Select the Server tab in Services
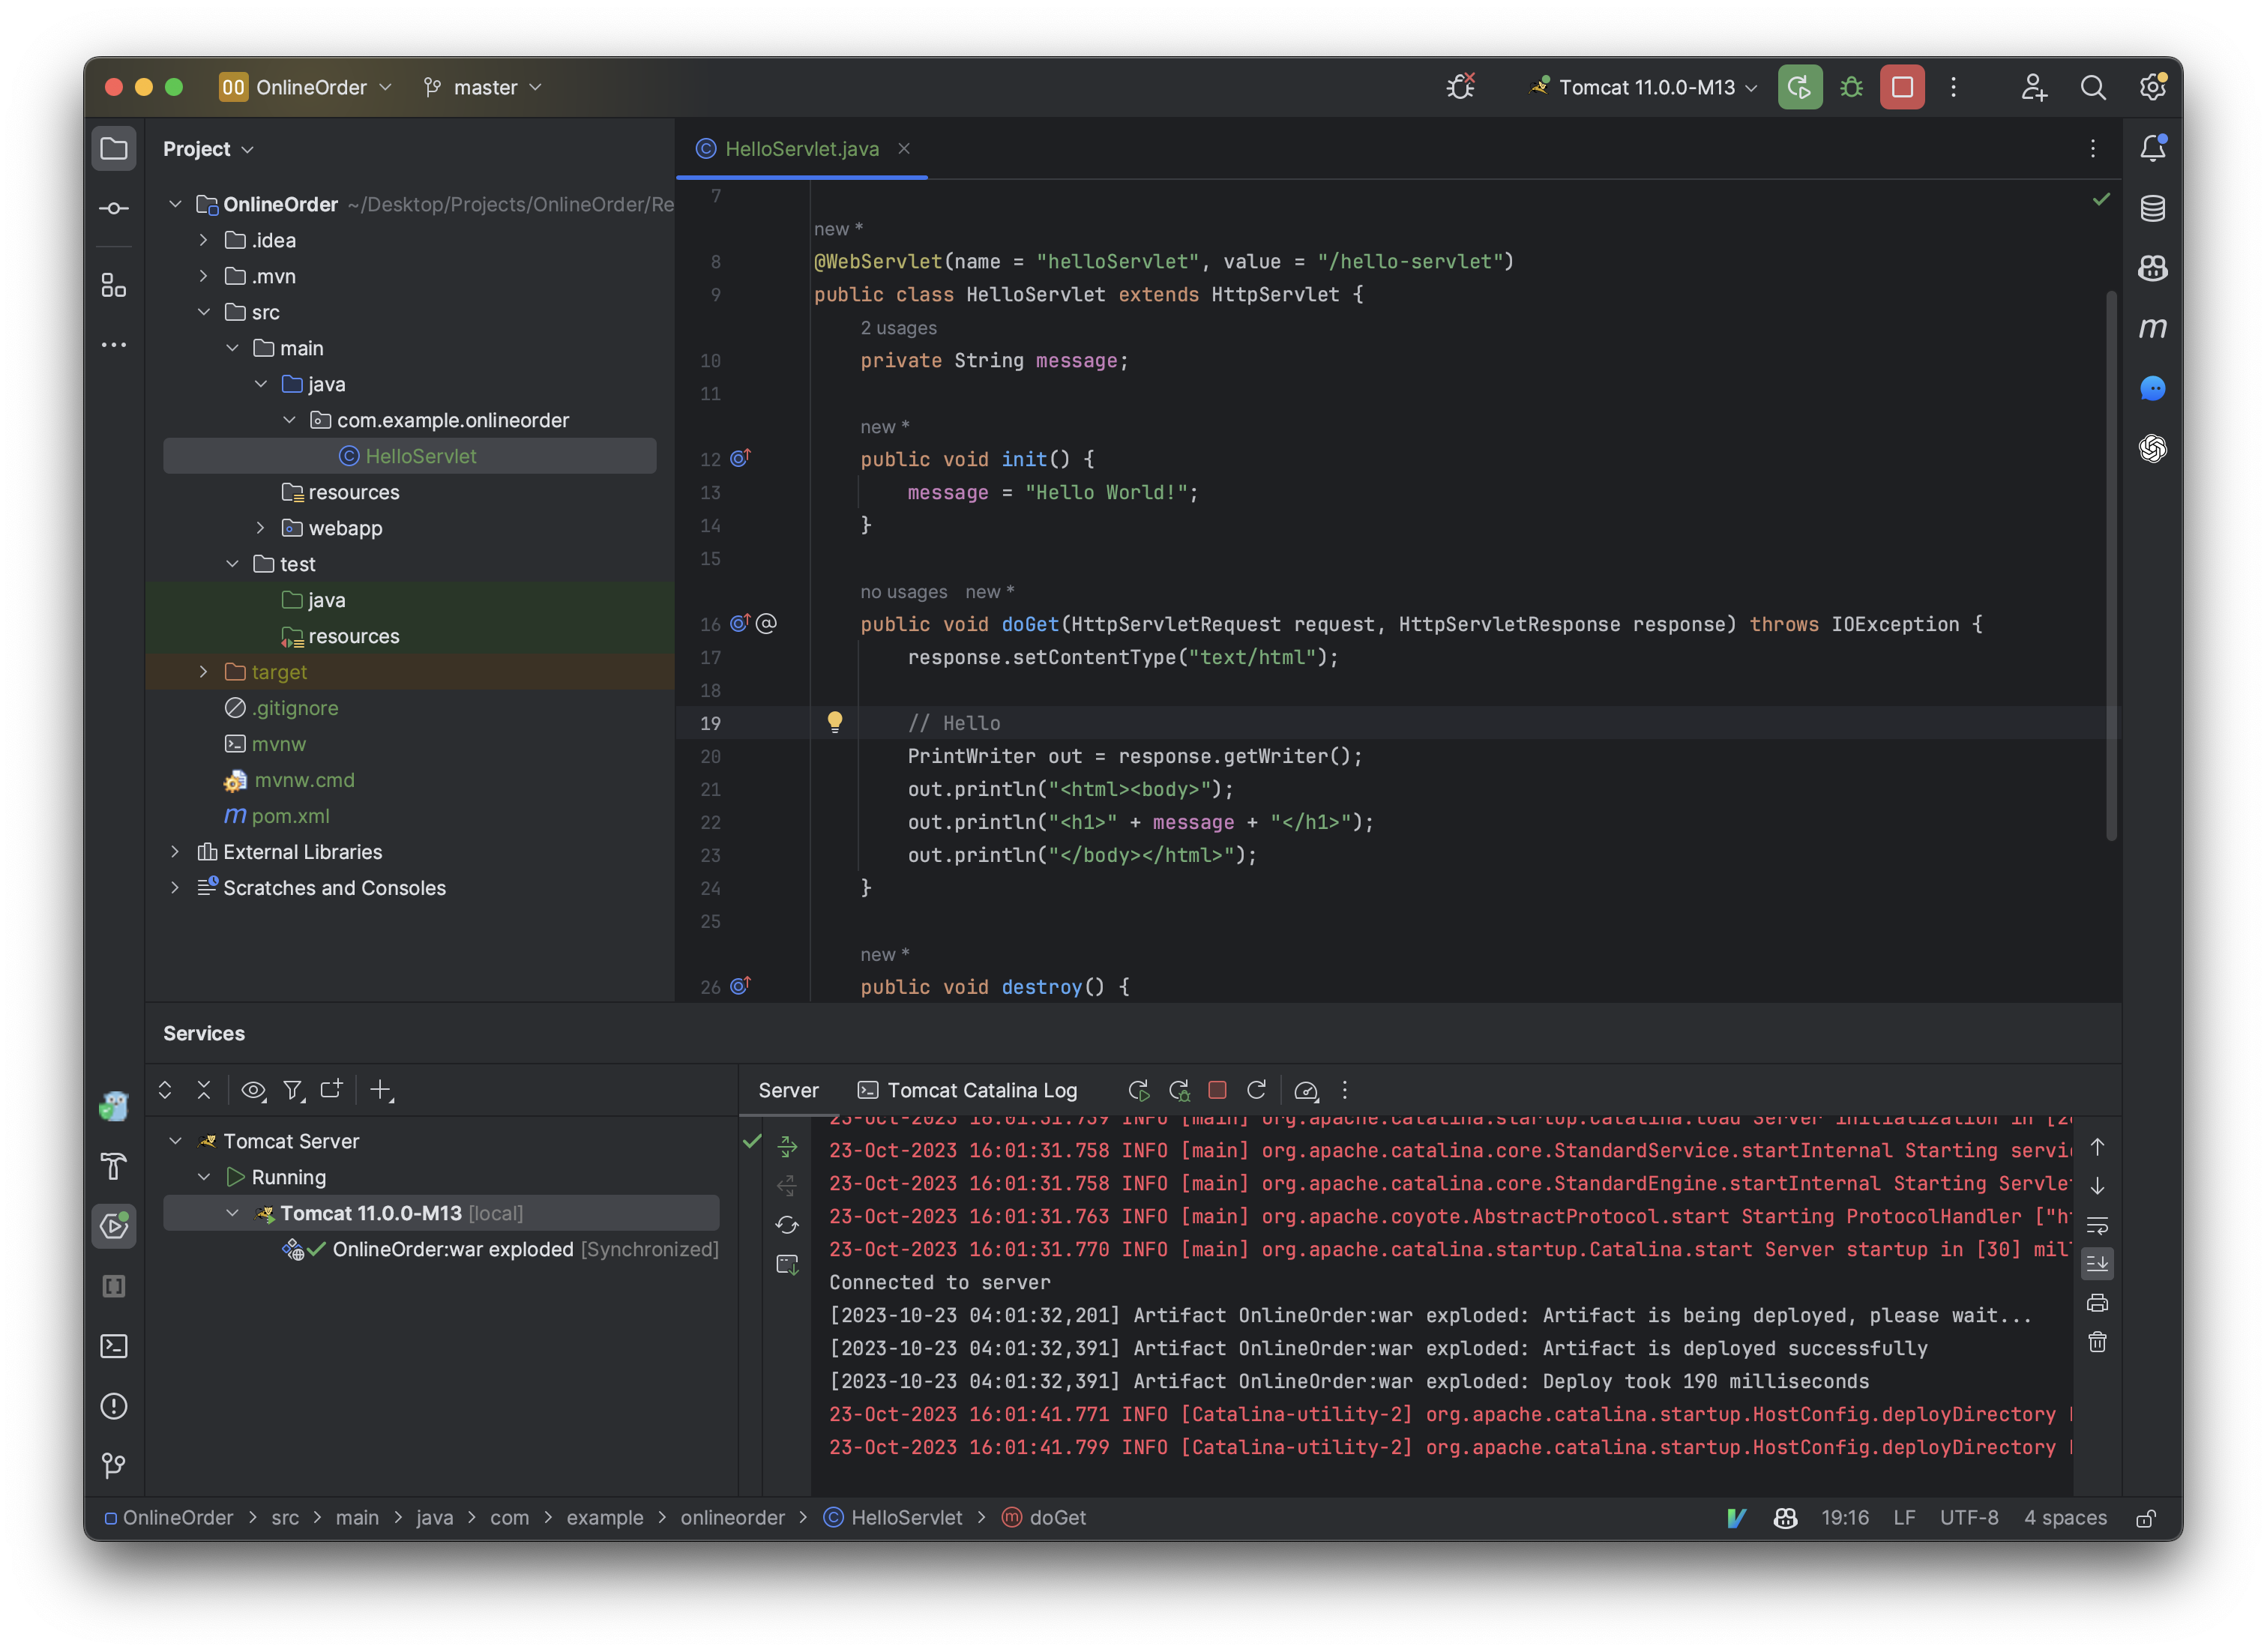The width and height of the screenshot is (2267, 1652). [x=787, y=1090]
